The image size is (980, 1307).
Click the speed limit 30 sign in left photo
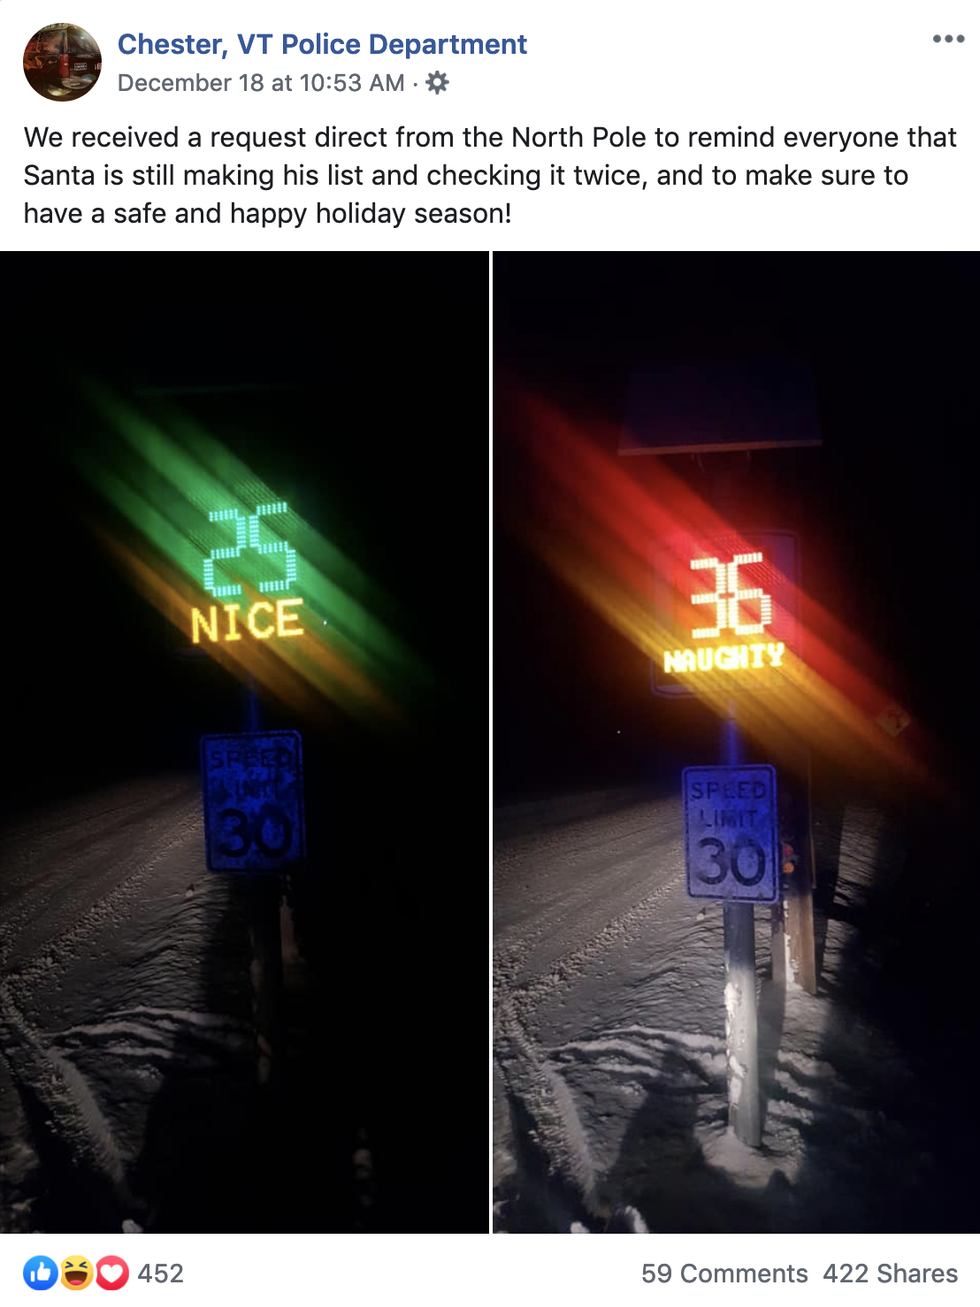click(252, 802)
